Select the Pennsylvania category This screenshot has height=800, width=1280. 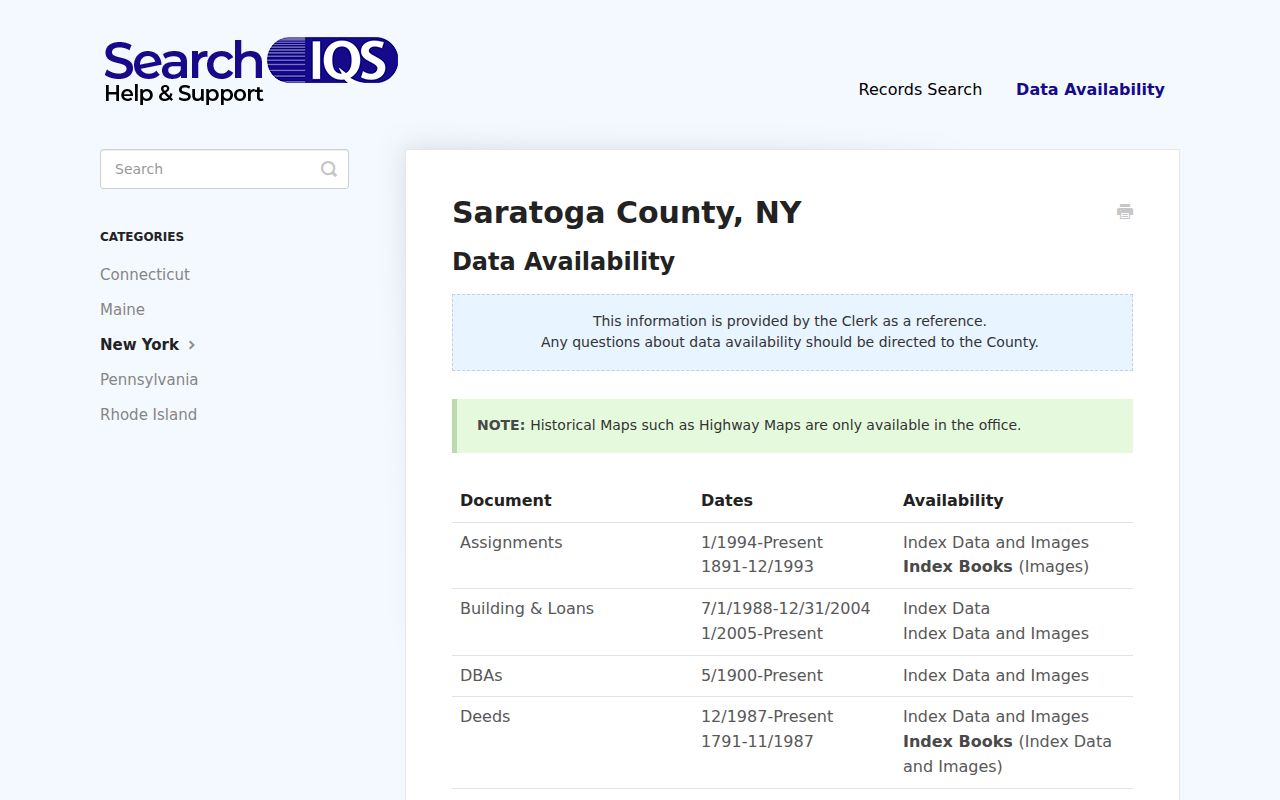149,379
